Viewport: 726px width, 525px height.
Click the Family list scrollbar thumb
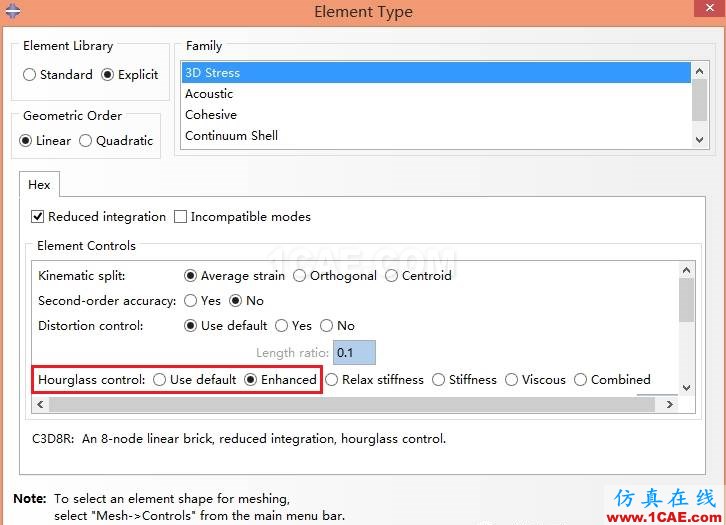[x=700, y=100]
